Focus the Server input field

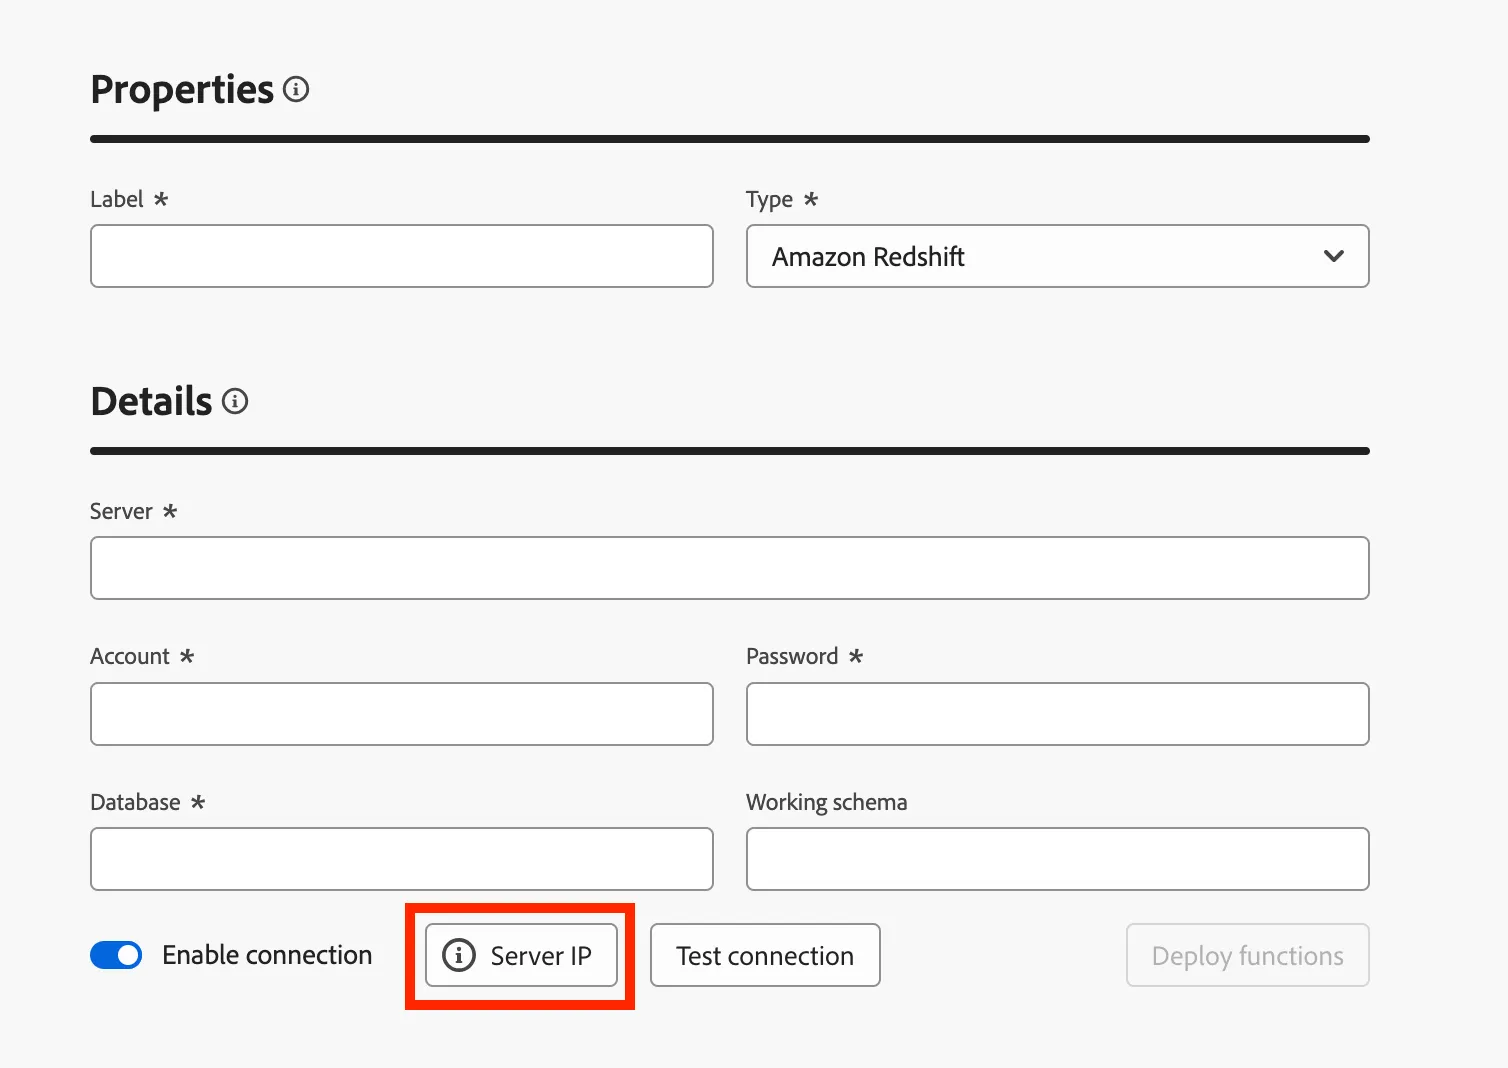[x=729, y=568]
